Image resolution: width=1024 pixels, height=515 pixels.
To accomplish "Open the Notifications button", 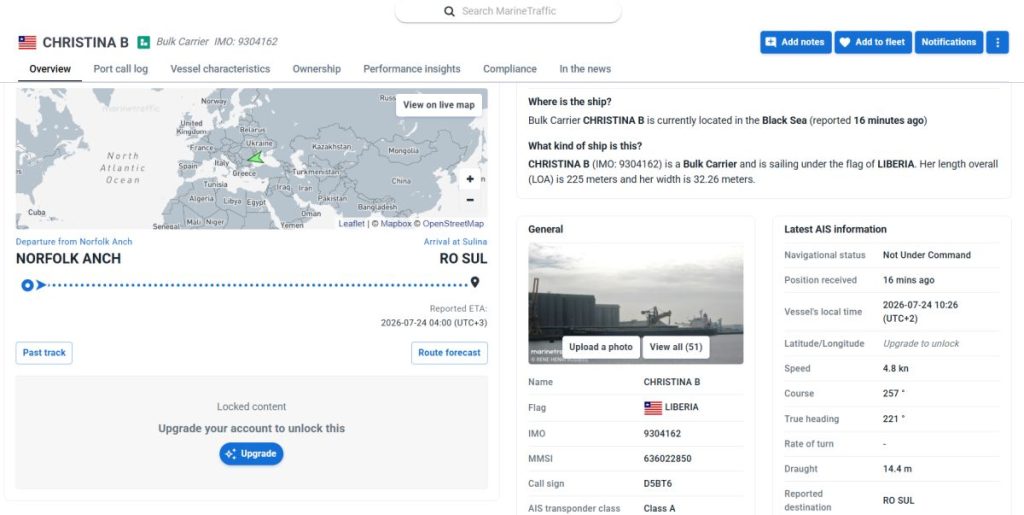I will pyautogui.click(x=949, y=42).
